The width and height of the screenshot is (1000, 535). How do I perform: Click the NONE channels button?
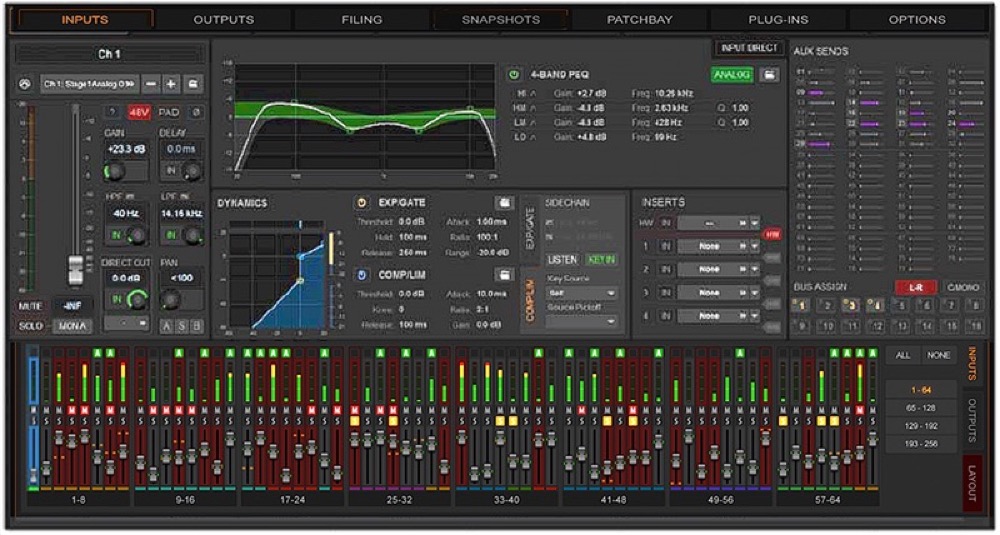[x=938, y=355]
